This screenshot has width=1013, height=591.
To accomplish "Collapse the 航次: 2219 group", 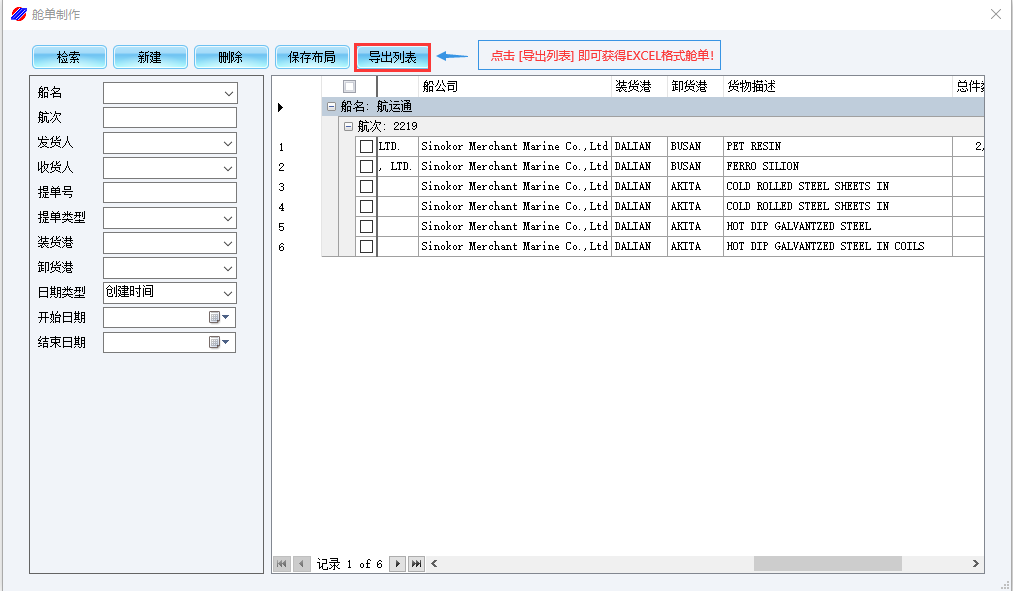I will pyautogui.click(x=348, y=127).
